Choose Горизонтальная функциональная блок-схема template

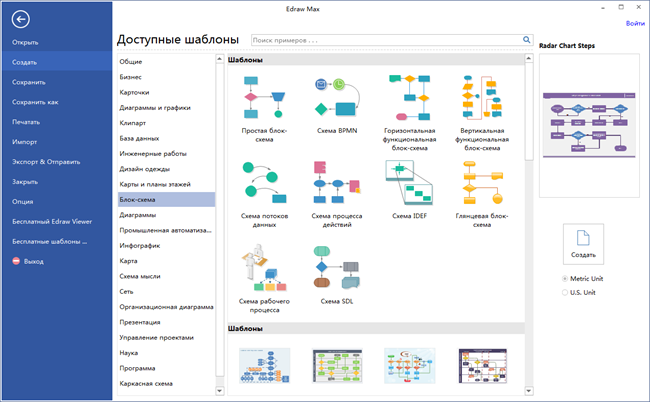pos(410,97)
